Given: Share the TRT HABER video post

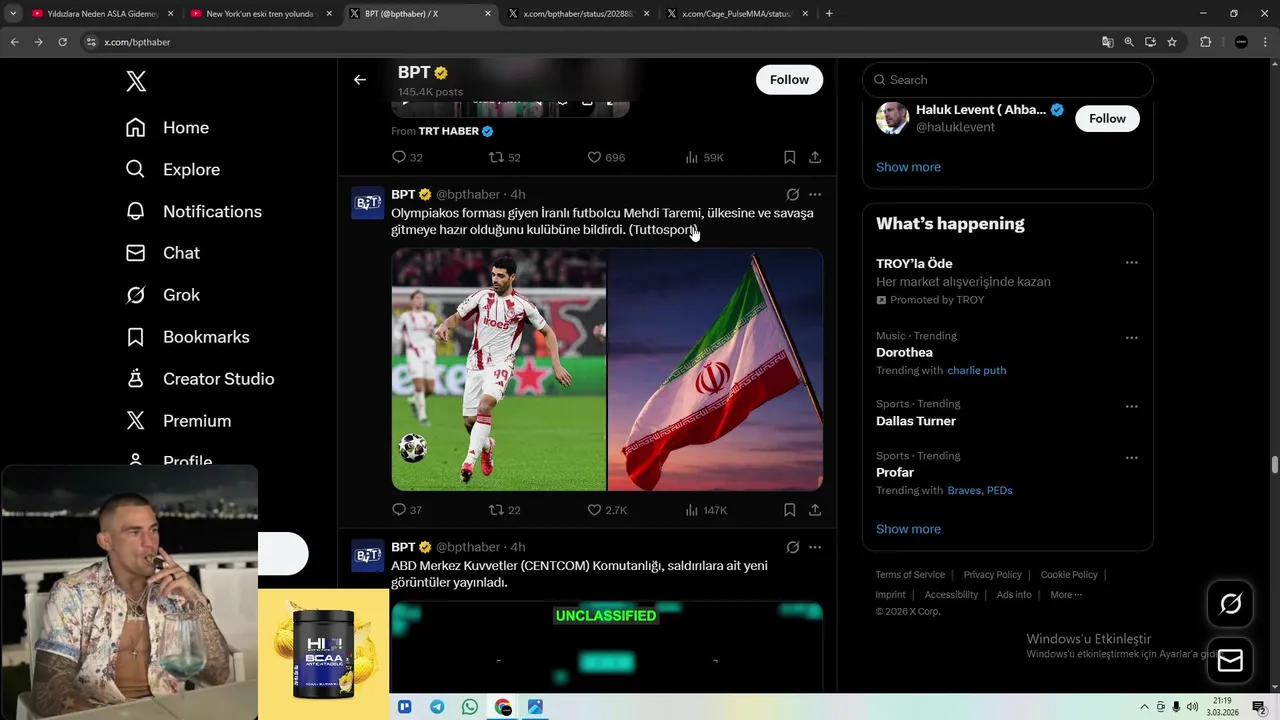Looking at the screenshot, I should click(x=815, y=157).
